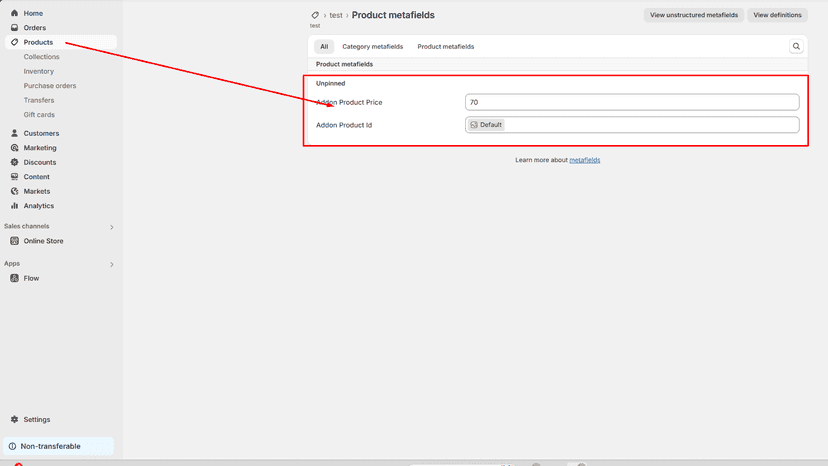Click the Discounts badge icon
The height and width of the screenshot is (466, 828).
pyautogui.click(x=14, y=162)
